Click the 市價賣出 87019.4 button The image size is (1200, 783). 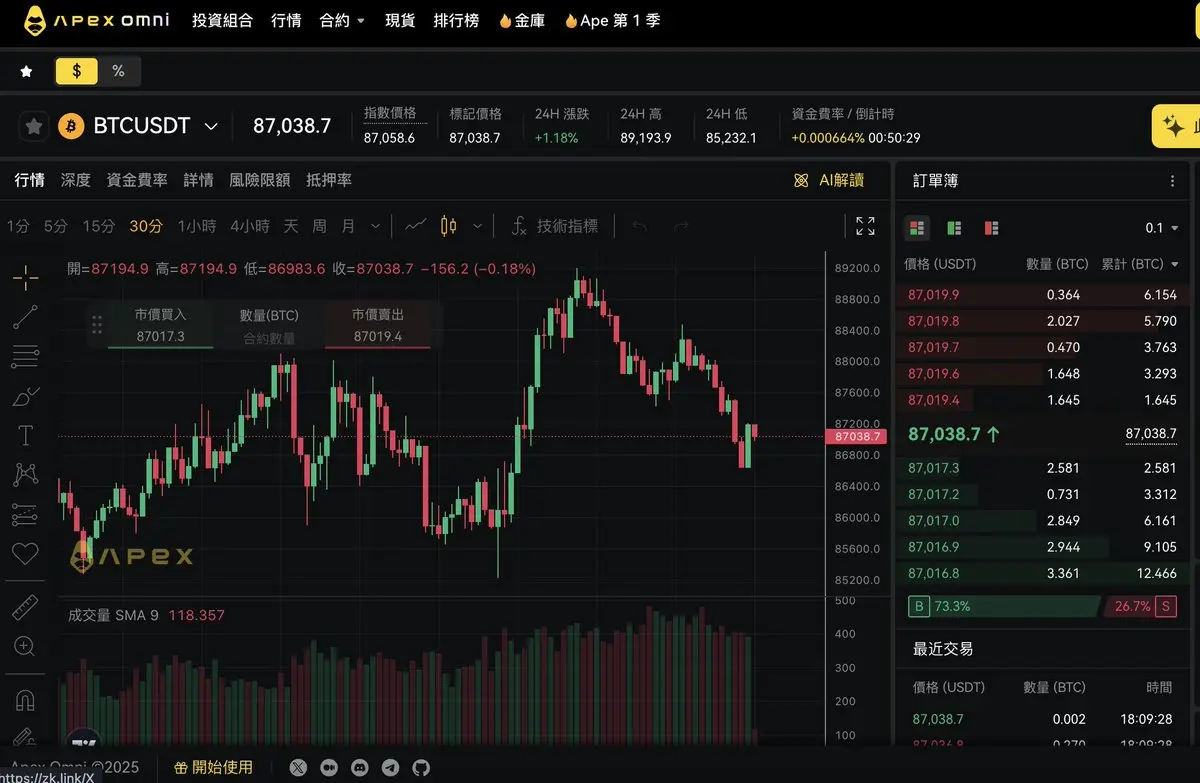pyautogui.click(x=378, y=325)
